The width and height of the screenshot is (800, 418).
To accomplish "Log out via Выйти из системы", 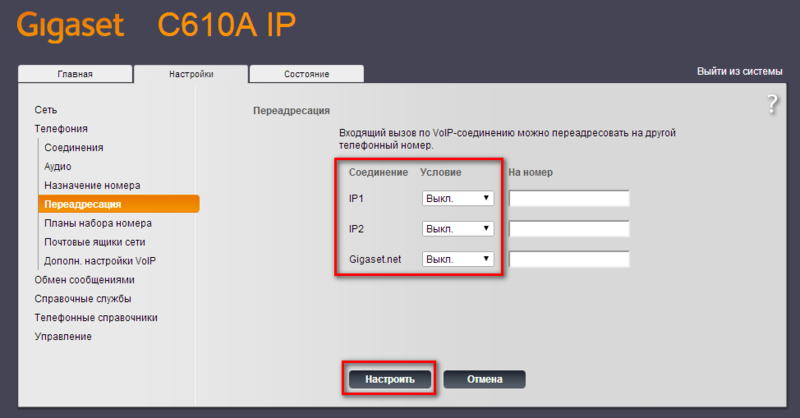I will pyautogui.click(x=739, y=71).
